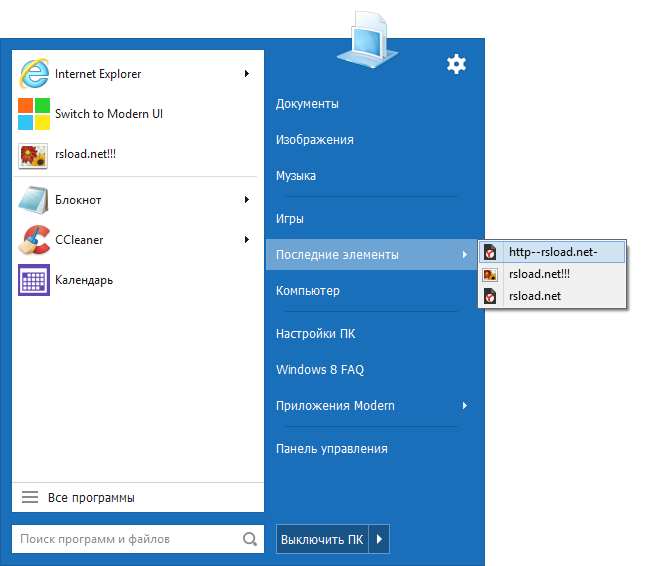Click the magnifier icon in the search box
Viewport: 648px width, 566px height.
point(250,539)
